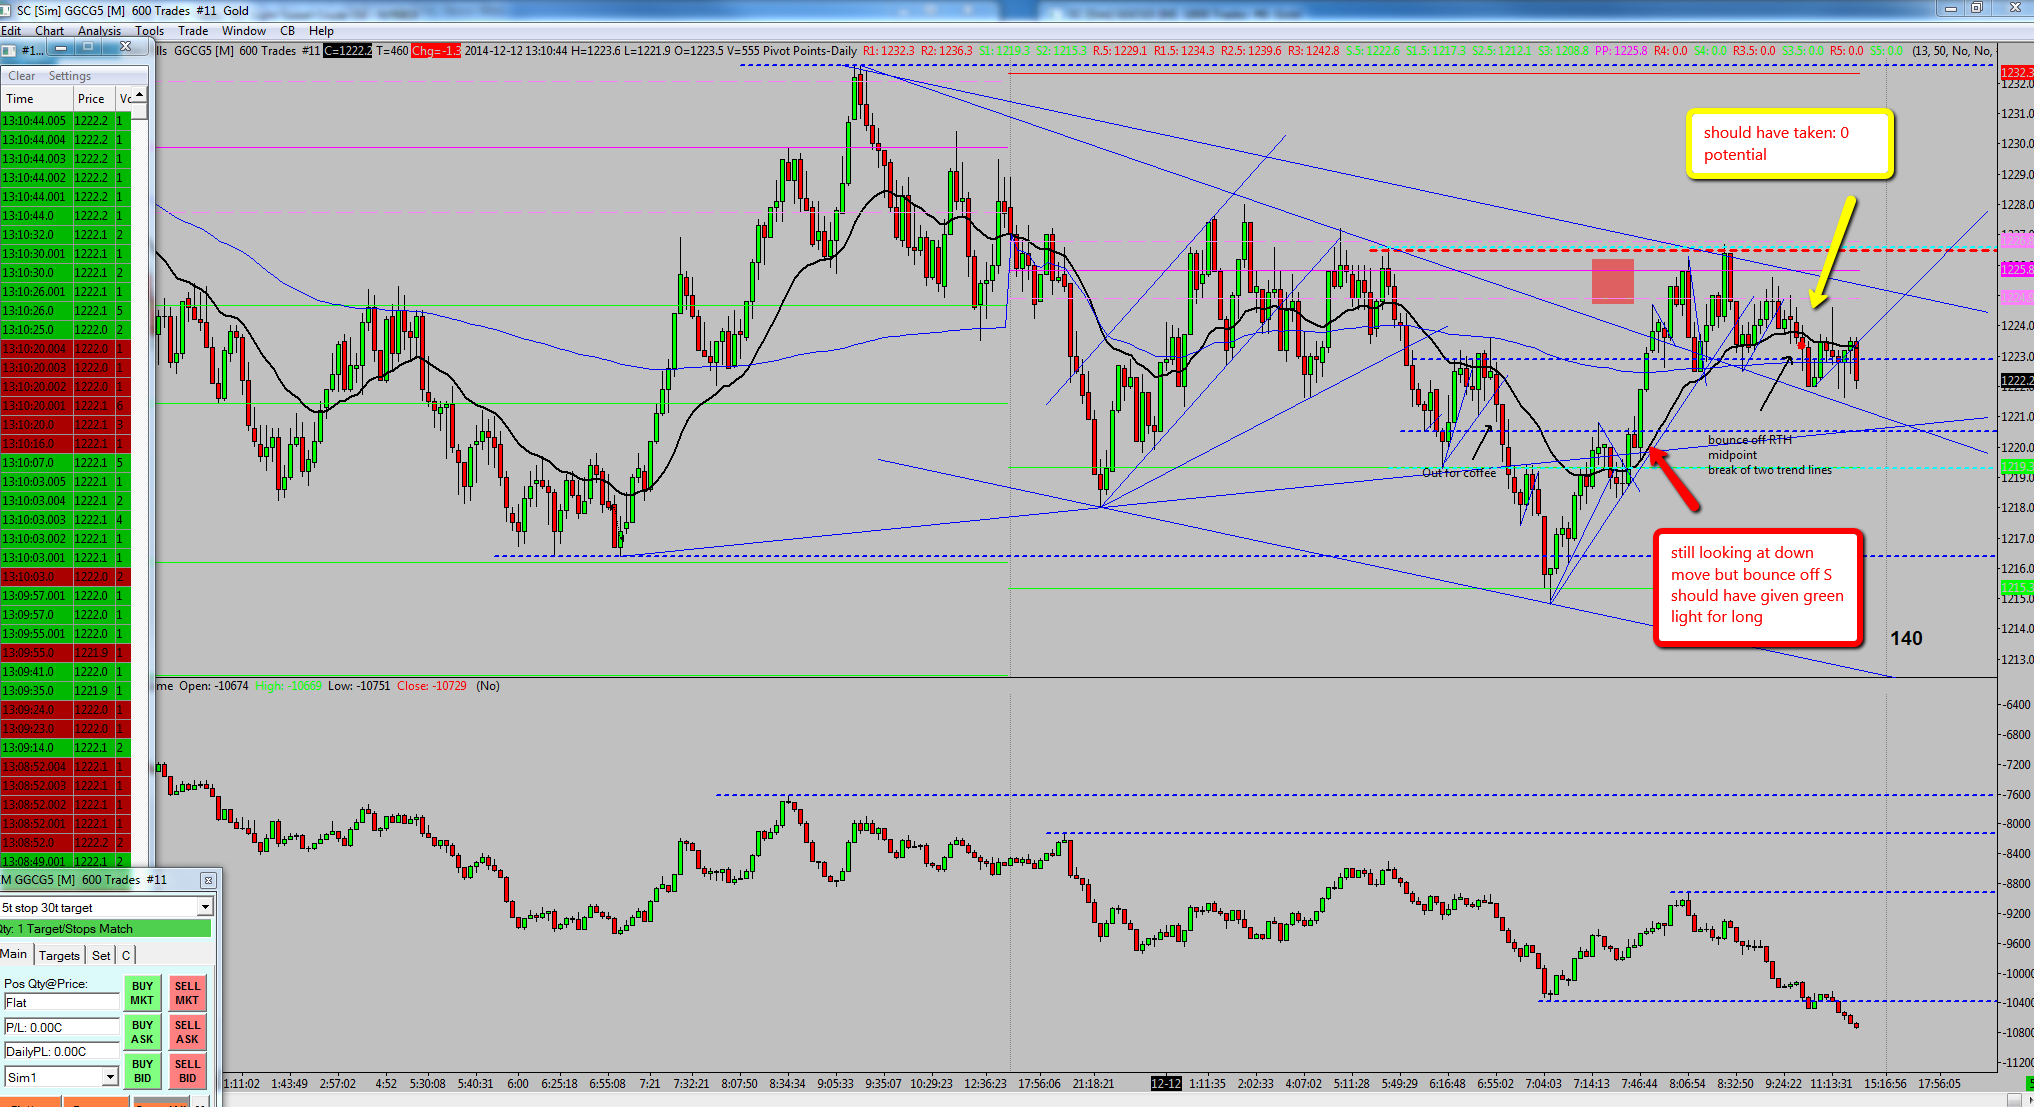Select the 13:09:14.0 trade row

[66, 748]
